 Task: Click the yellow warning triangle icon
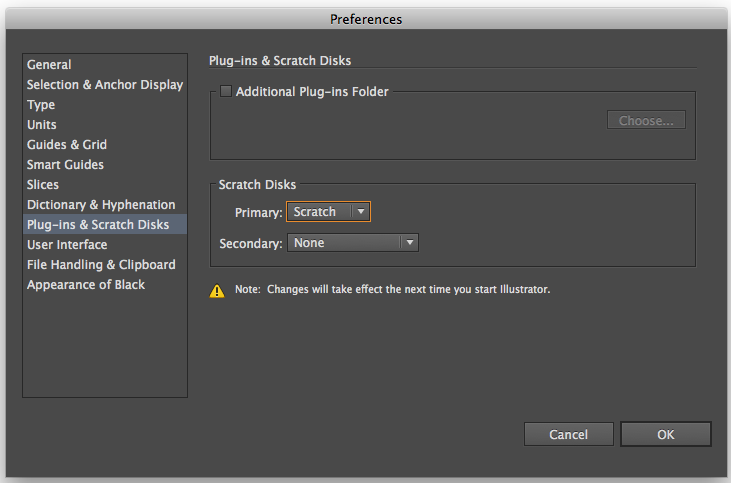tap(217, 291)
